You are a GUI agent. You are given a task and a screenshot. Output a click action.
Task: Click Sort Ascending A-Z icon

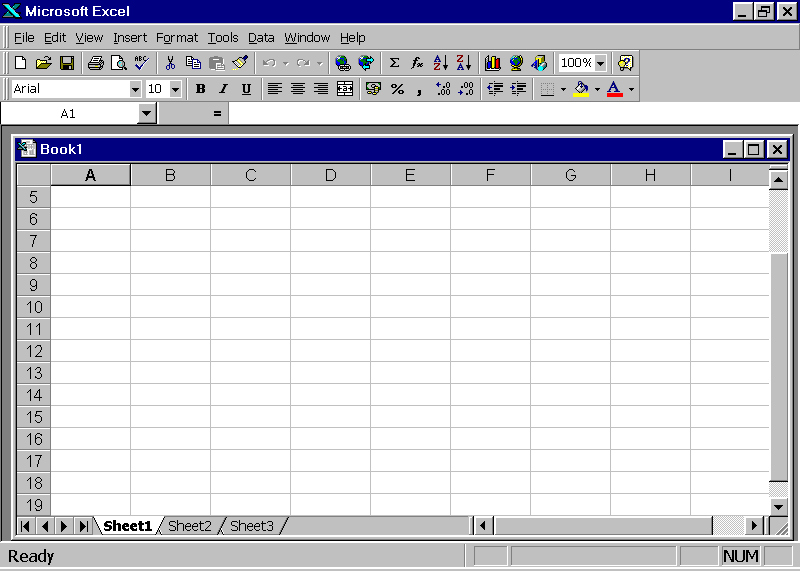[440, 63]
